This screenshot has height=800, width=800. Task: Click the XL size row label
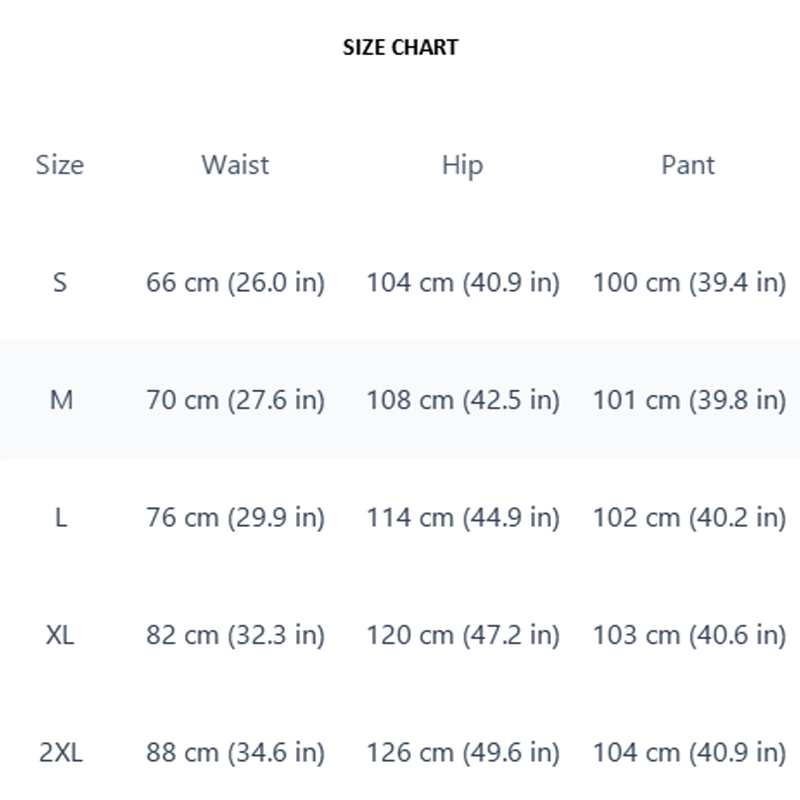click(60, 635)
